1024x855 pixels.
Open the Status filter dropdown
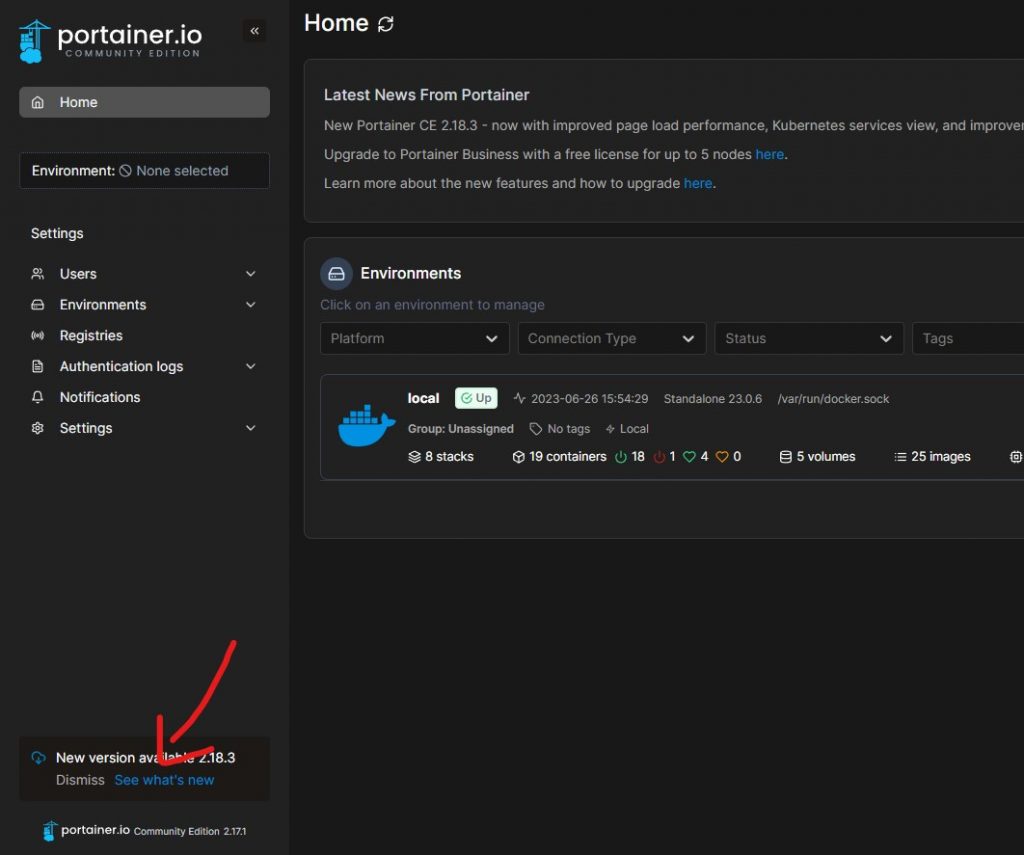coord(808,339)
